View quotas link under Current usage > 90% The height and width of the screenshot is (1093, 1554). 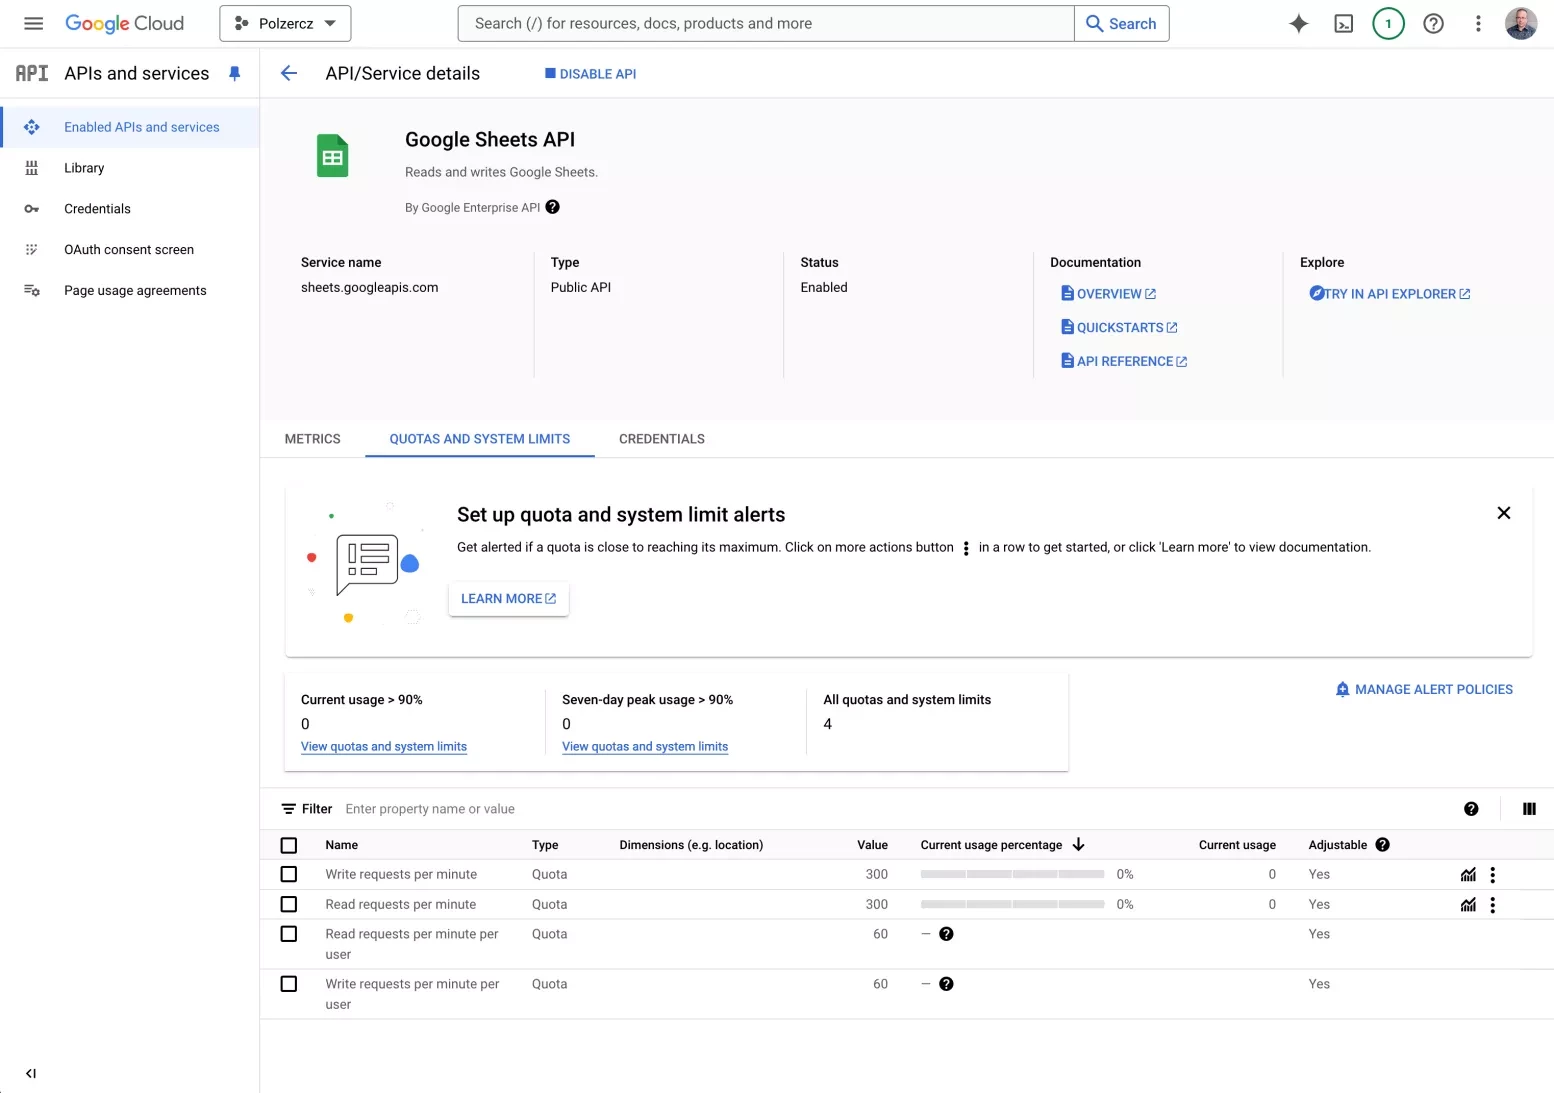[x=384, y=747]
